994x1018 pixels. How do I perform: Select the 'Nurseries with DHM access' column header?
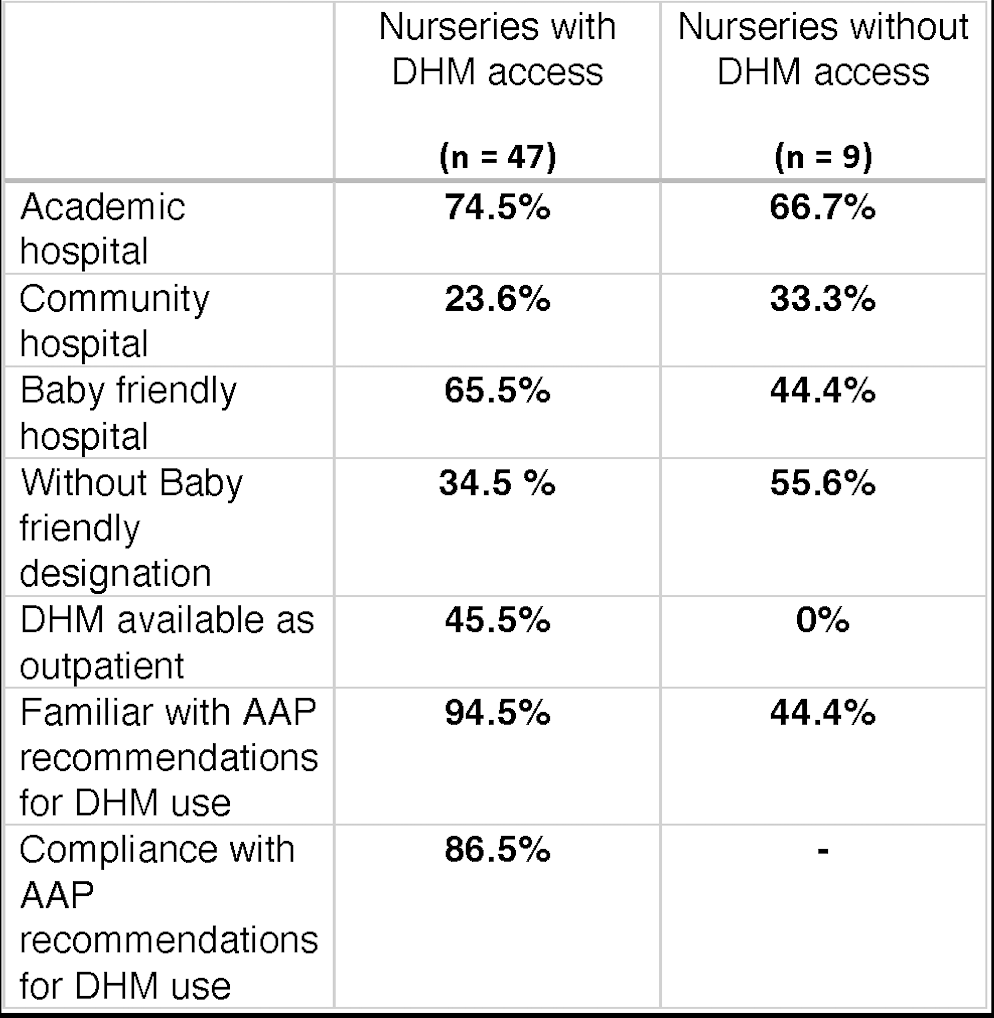[x=497, y=49]
